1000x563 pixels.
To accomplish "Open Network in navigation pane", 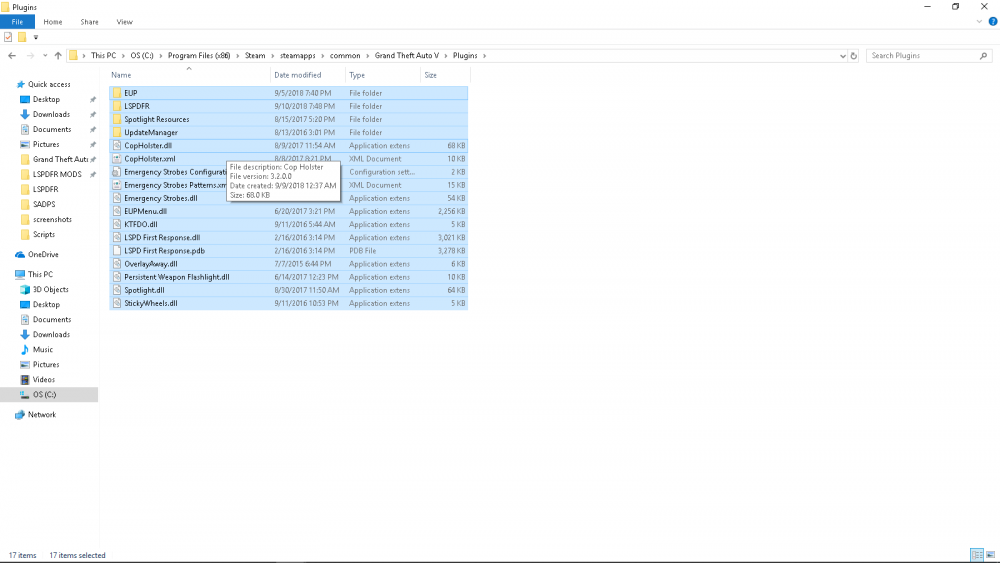I will point(41,414).
